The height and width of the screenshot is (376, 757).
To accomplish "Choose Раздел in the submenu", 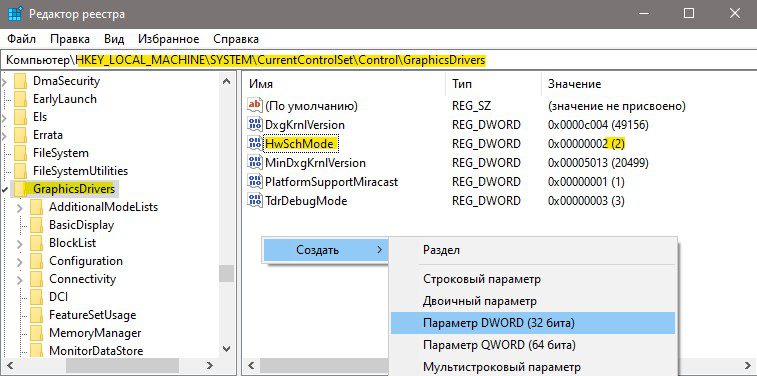I will pos(533,250).
